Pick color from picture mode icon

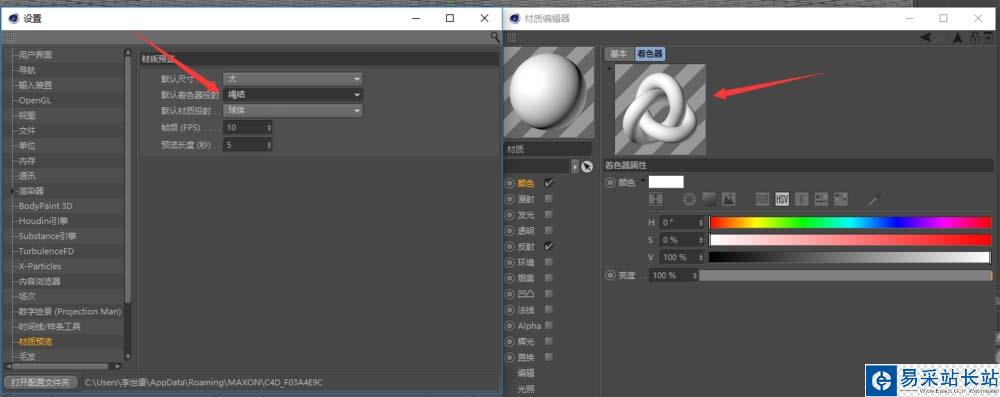pyautogui.click(x=728, y=199)
